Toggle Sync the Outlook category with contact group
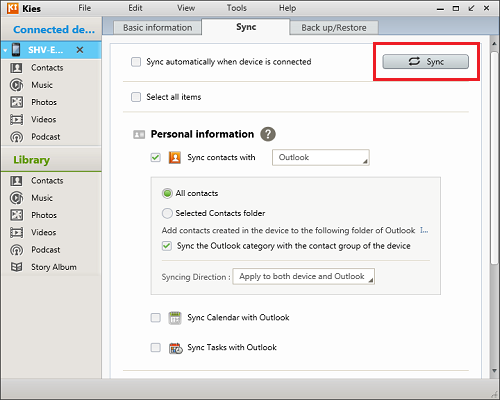 point(167,246)
